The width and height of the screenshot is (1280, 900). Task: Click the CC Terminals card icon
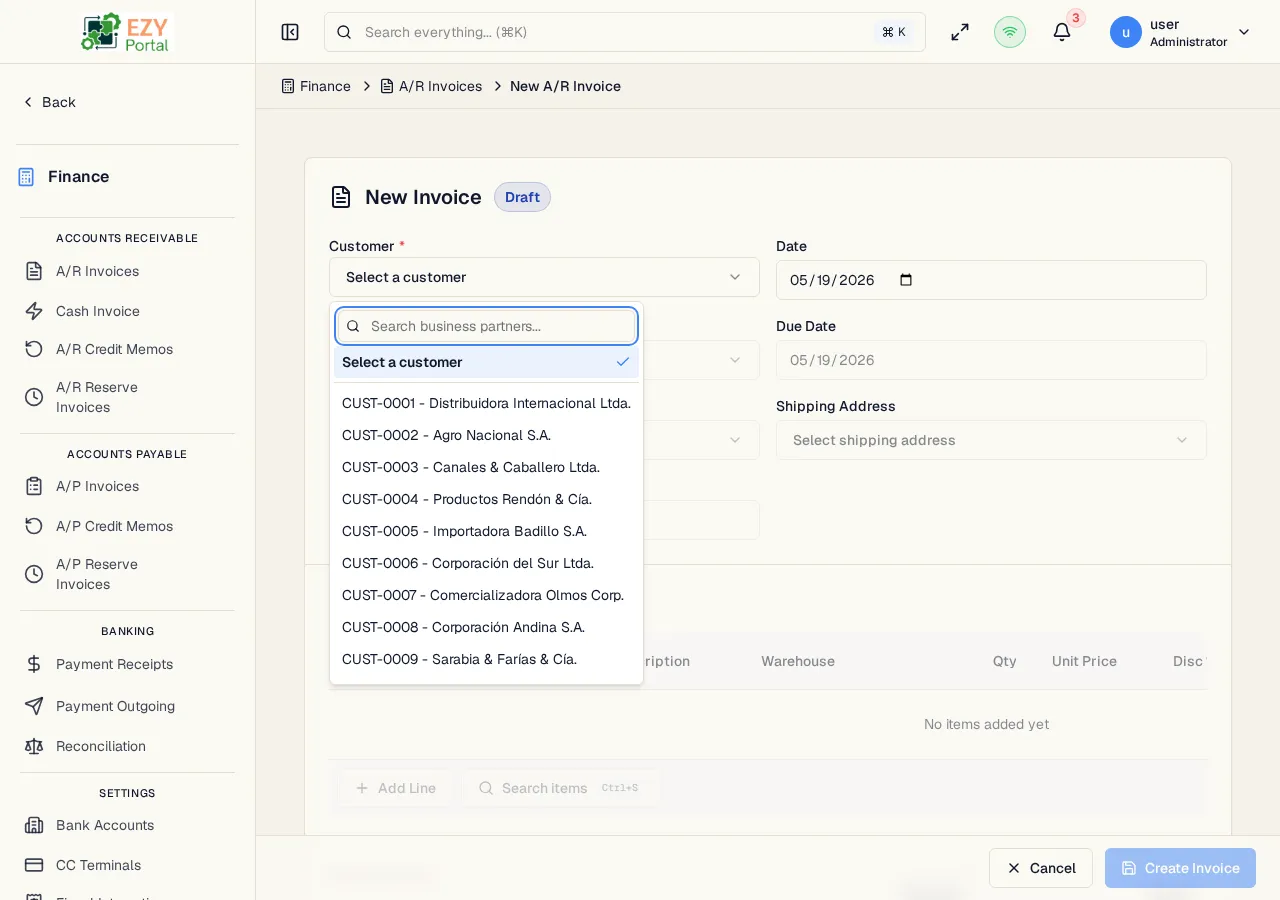(x=34, y=865)
